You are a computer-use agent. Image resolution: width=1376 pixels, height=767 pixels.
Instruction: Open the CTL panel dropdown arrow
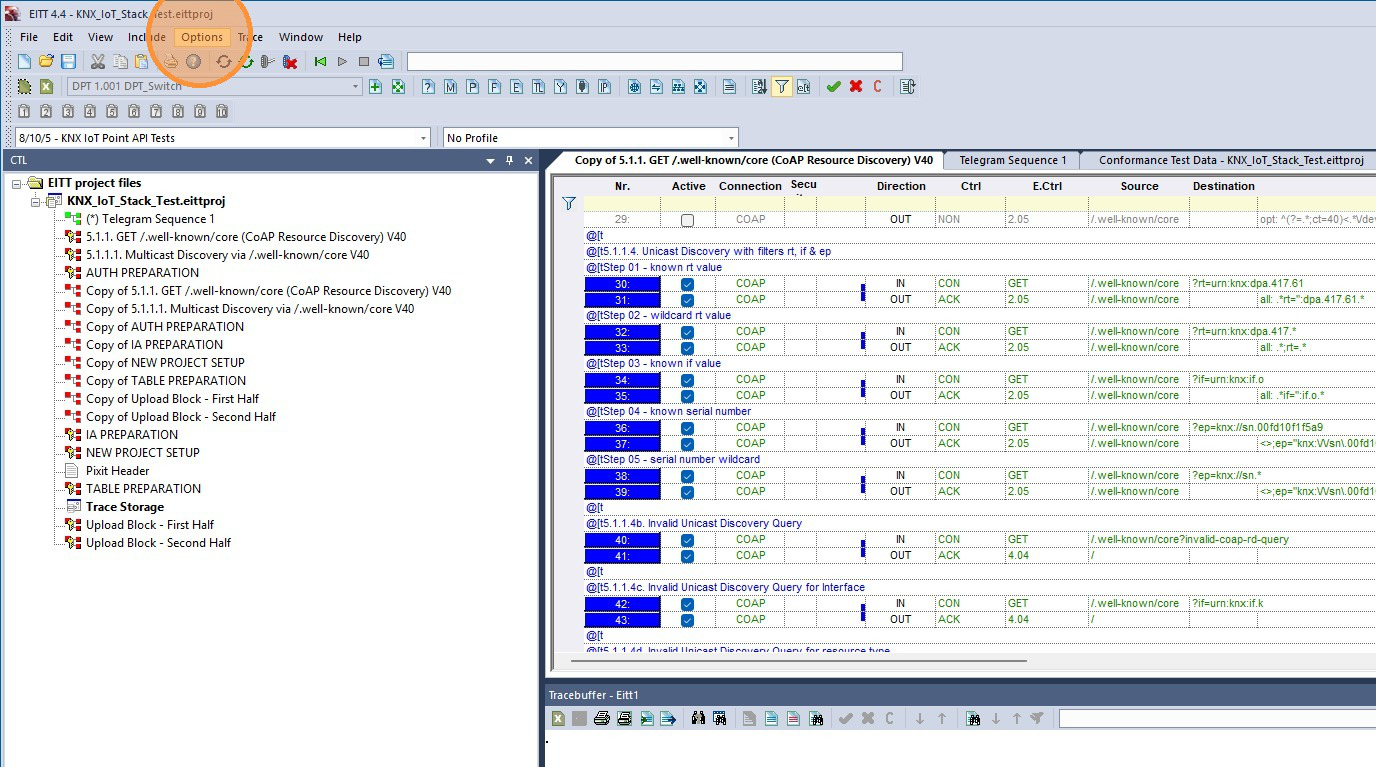(491, 161)
